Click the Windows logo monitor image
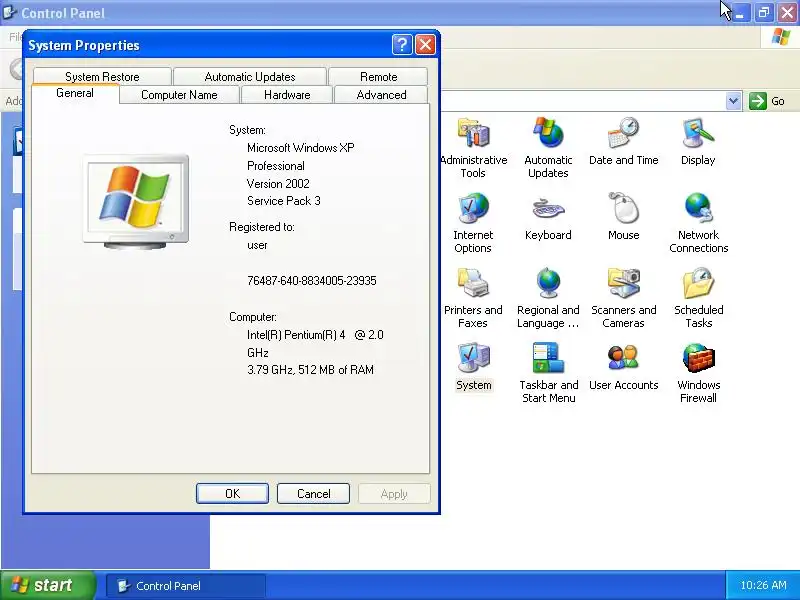 [136, 202]
